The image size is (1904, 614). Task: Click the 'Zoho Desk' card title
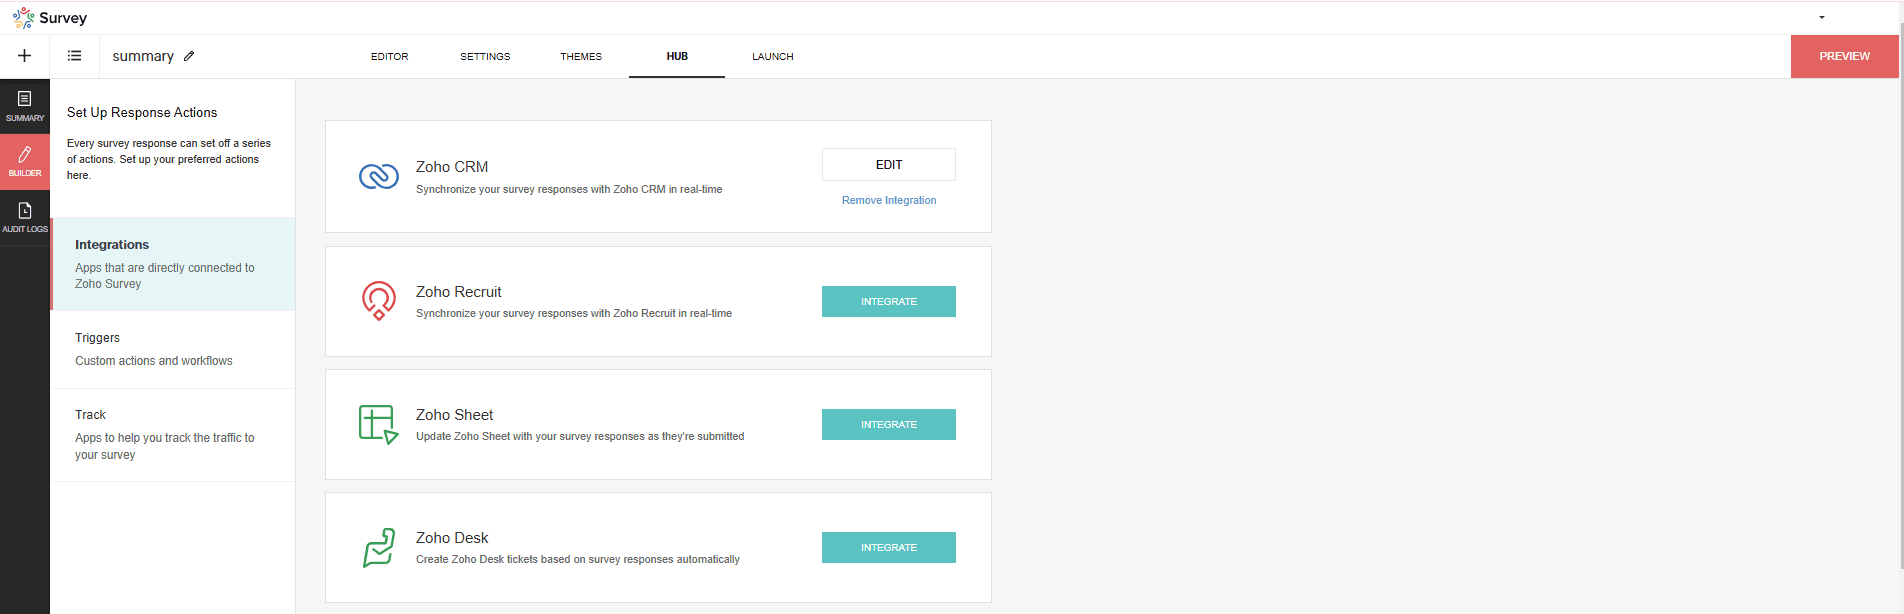[x=452, y=538]
